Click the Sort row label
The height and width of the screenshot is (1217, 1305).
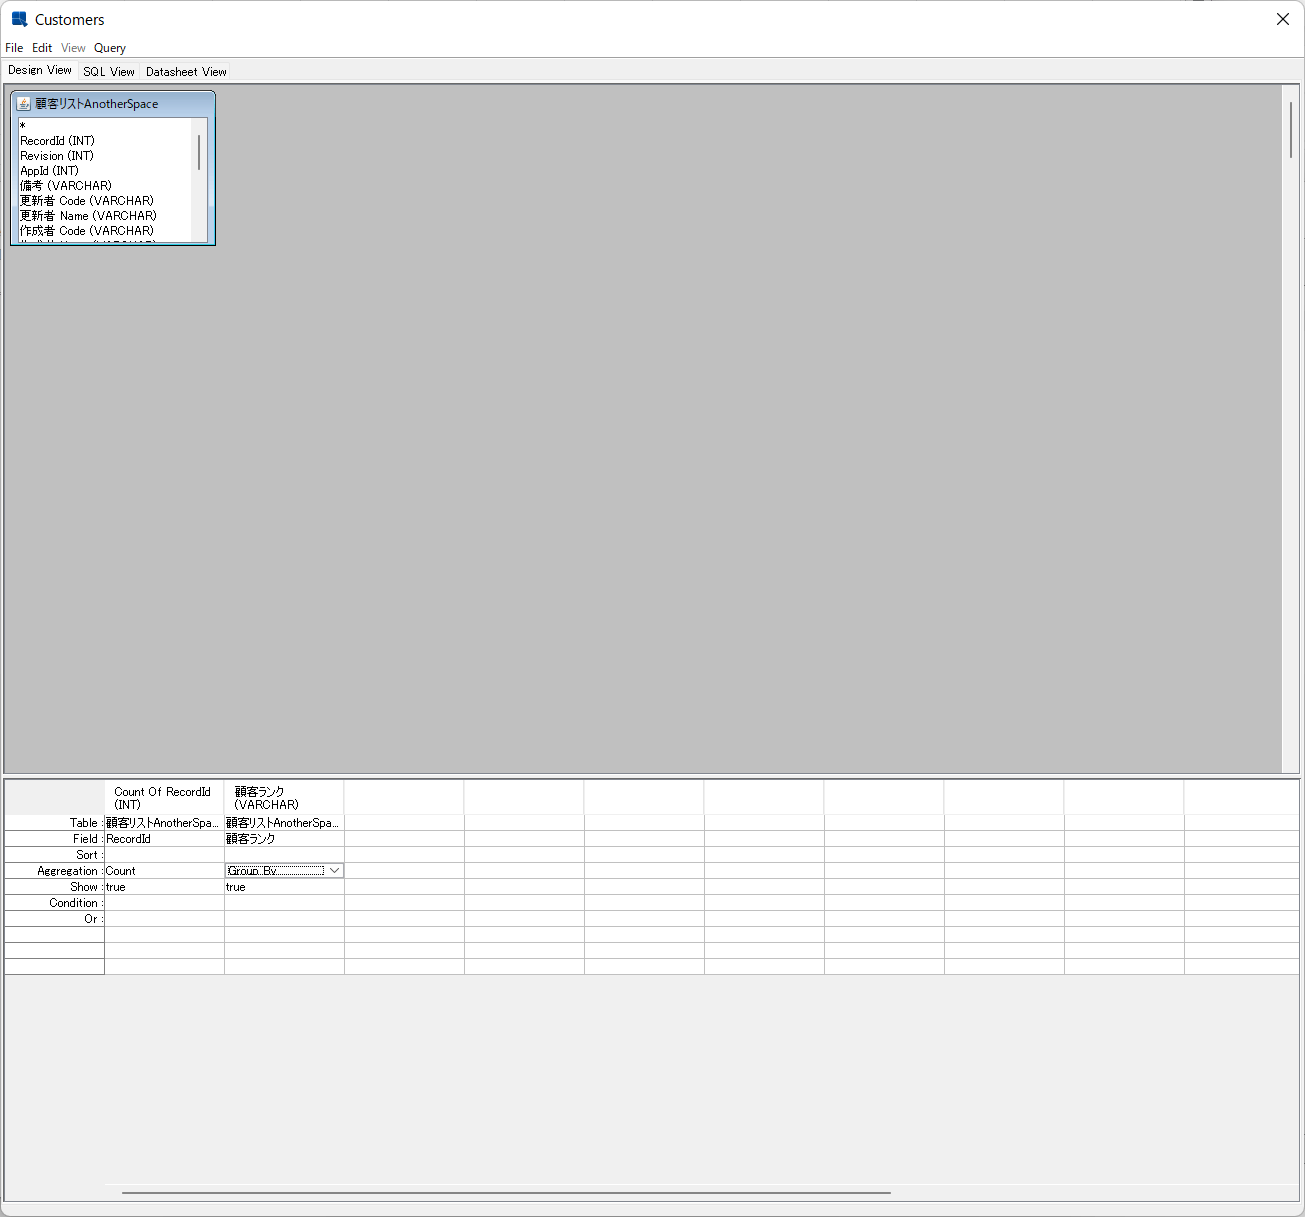55,855
